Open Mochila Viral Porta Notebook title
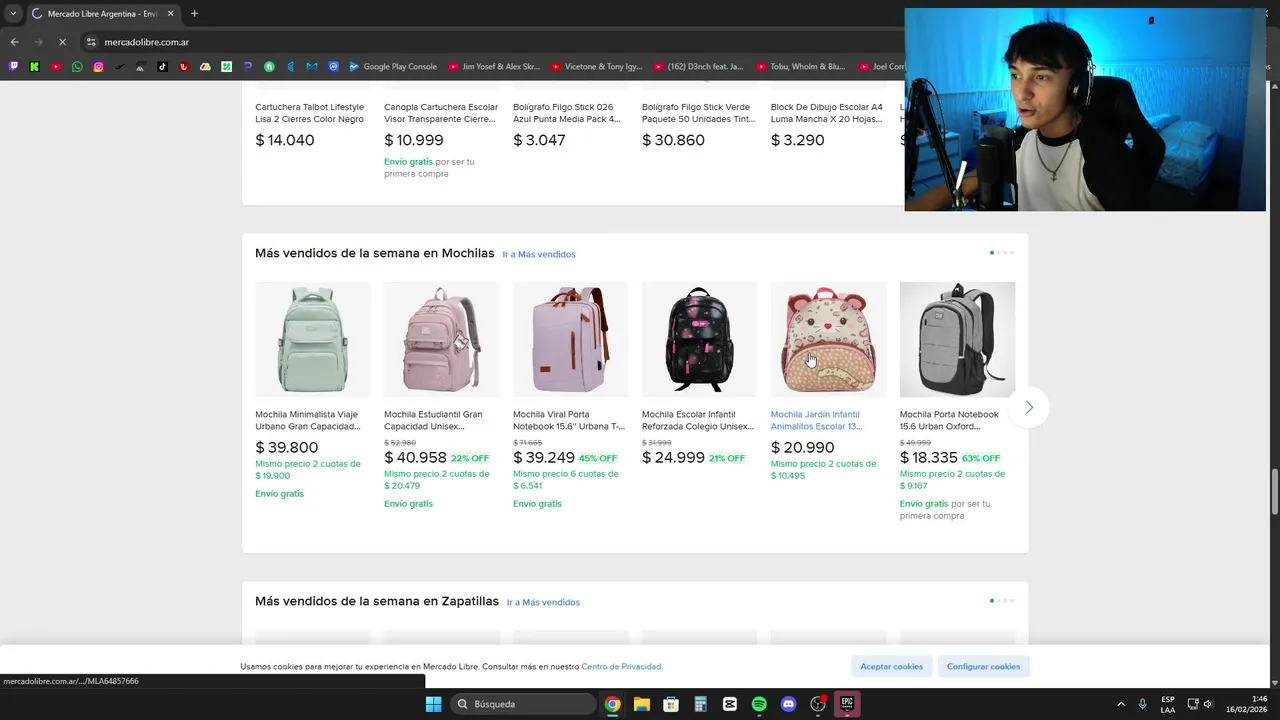 pos(569,420)
